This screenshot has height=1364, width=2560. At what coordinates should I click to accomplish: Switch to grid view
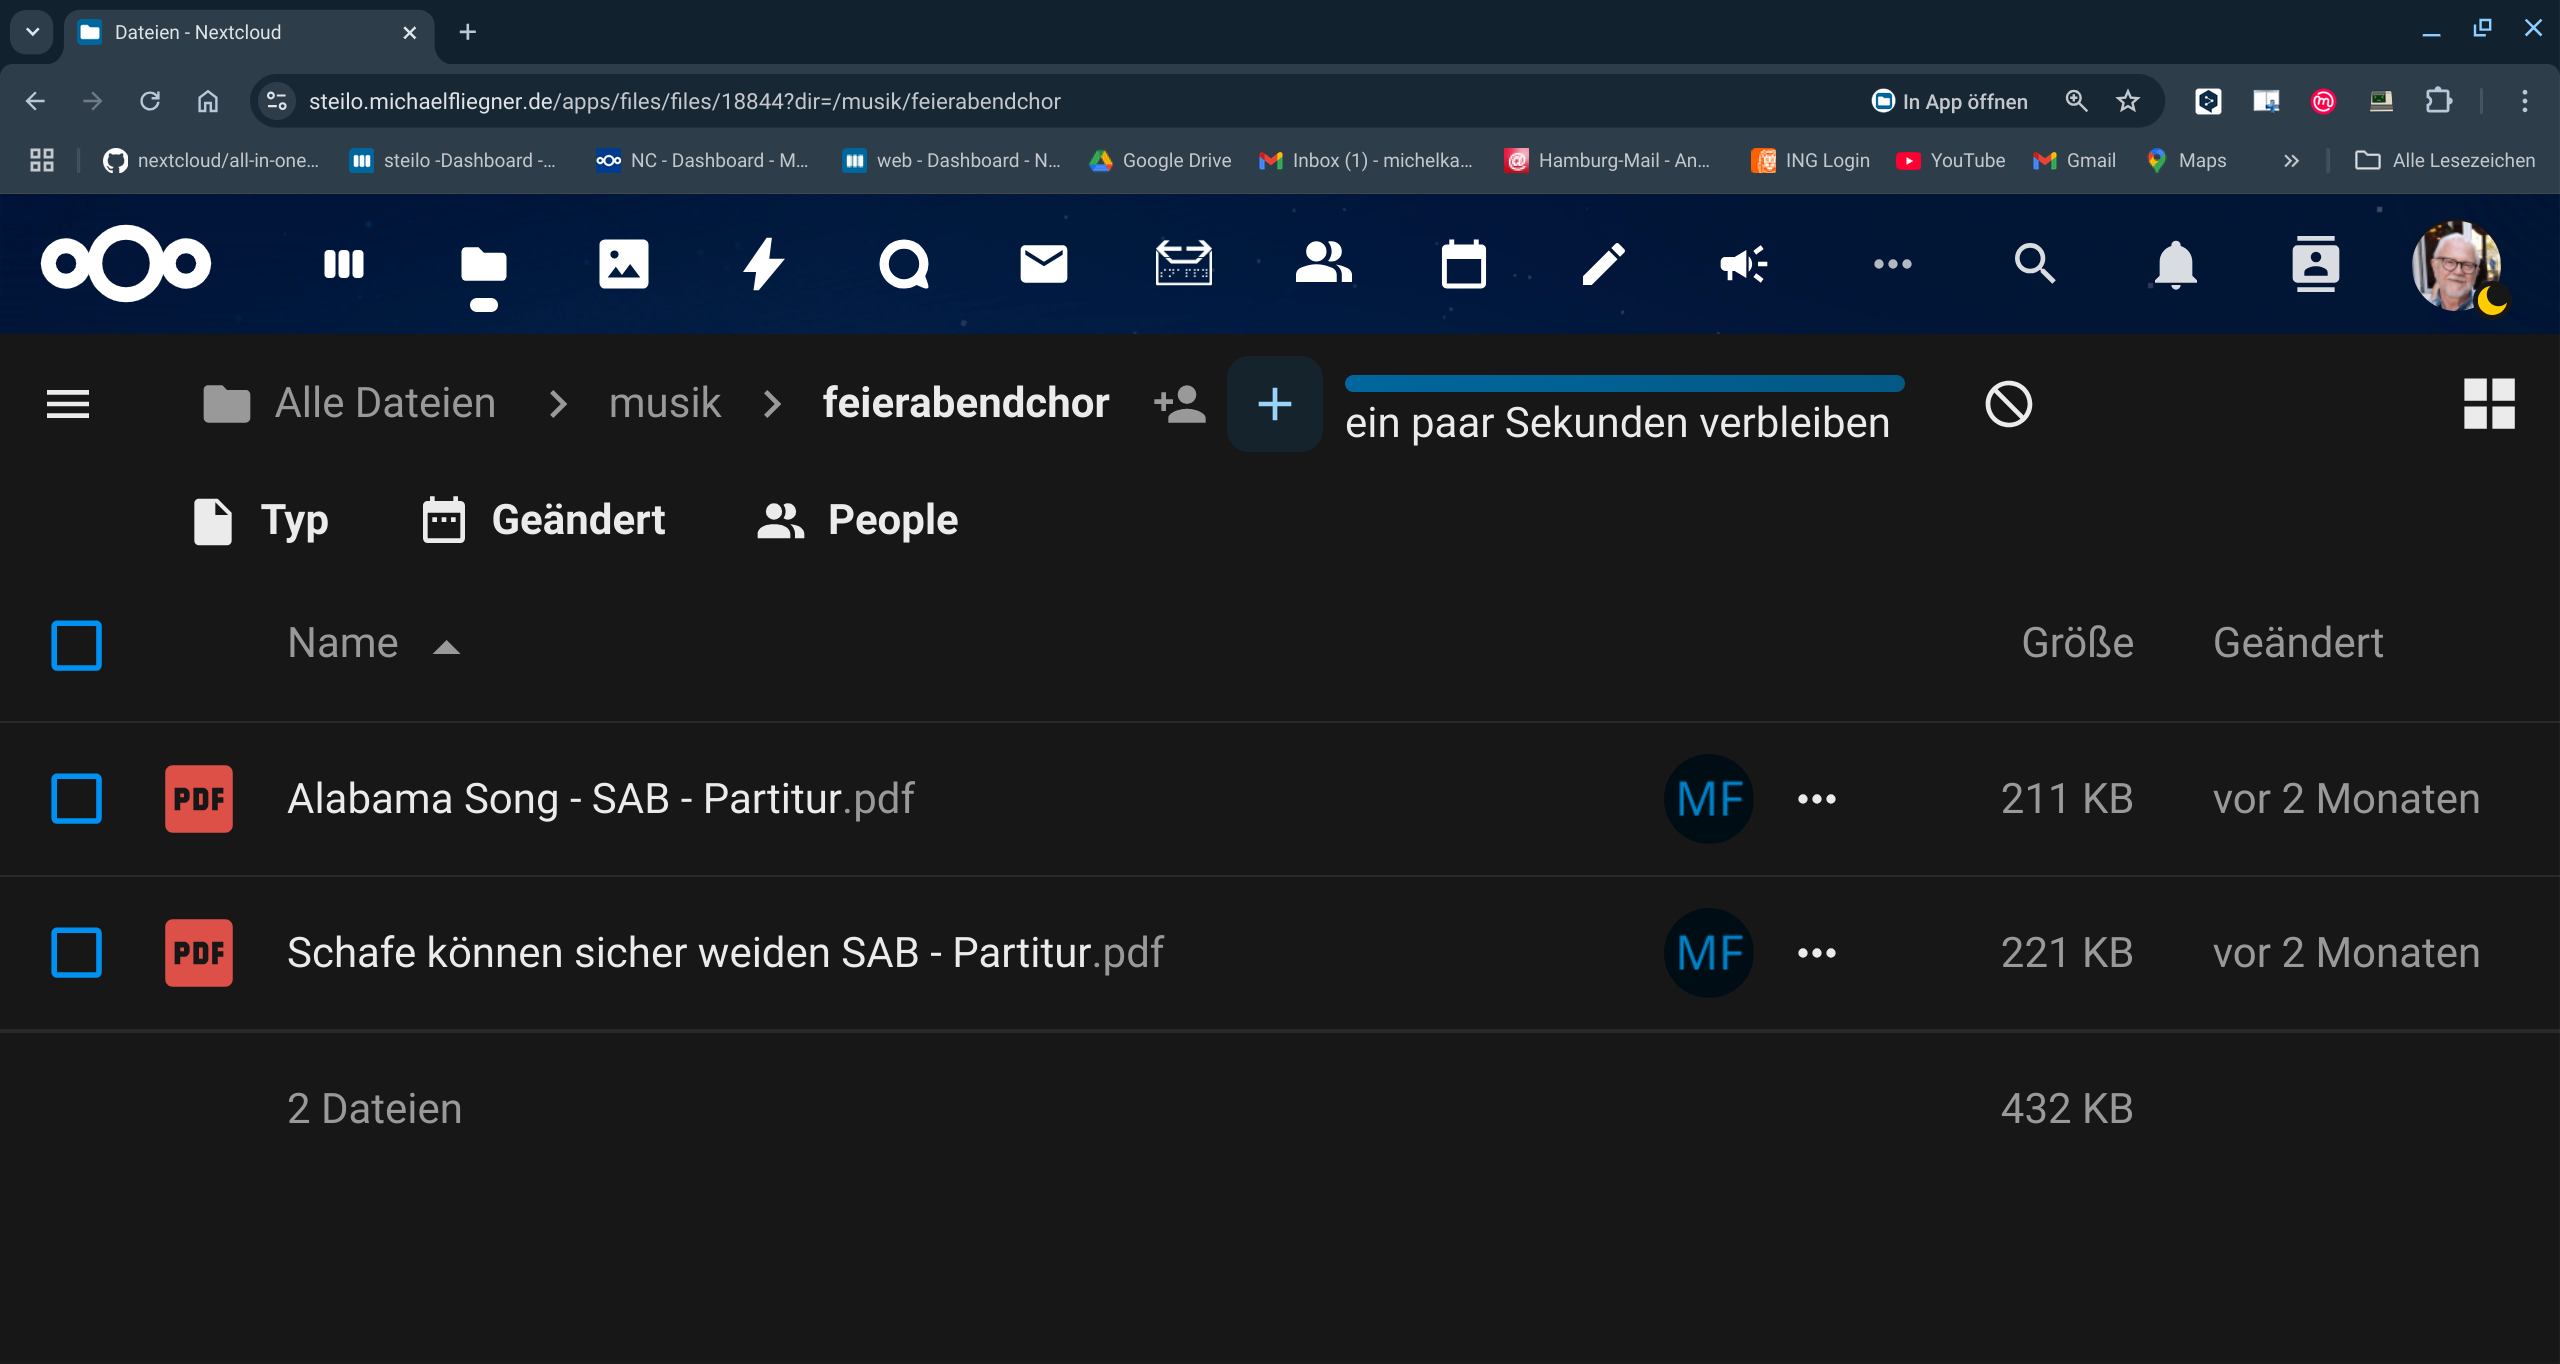[2488, 403]
